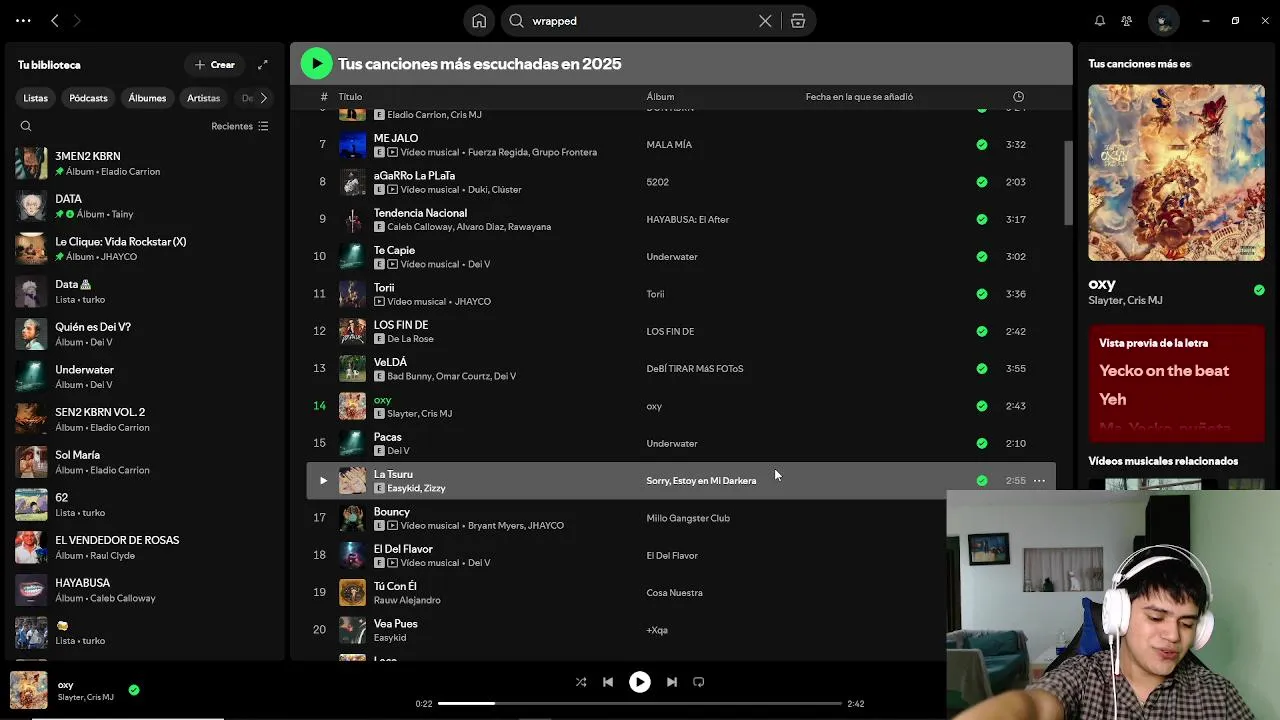Open Rauw Alejandro artist link

407,600
